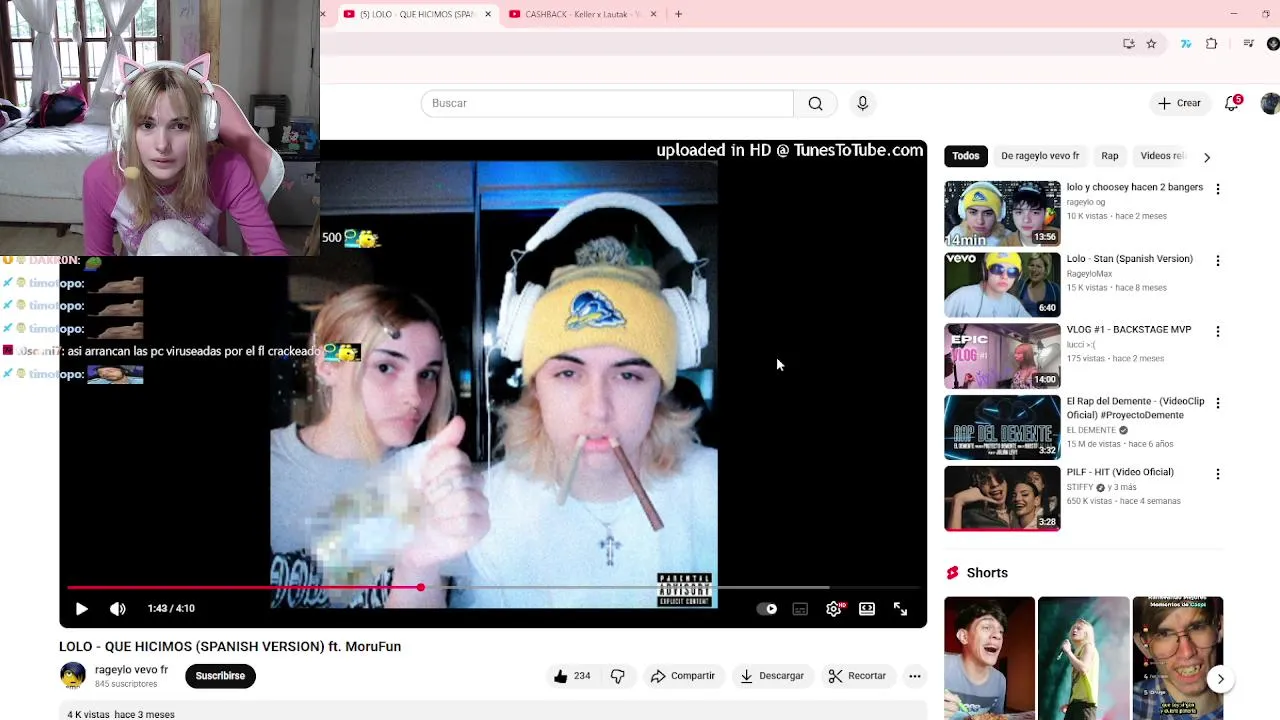Select the Videos rel... filter chip
Screen dimensions: 1280x720
pyautogui.click(x=1162, y=156)
